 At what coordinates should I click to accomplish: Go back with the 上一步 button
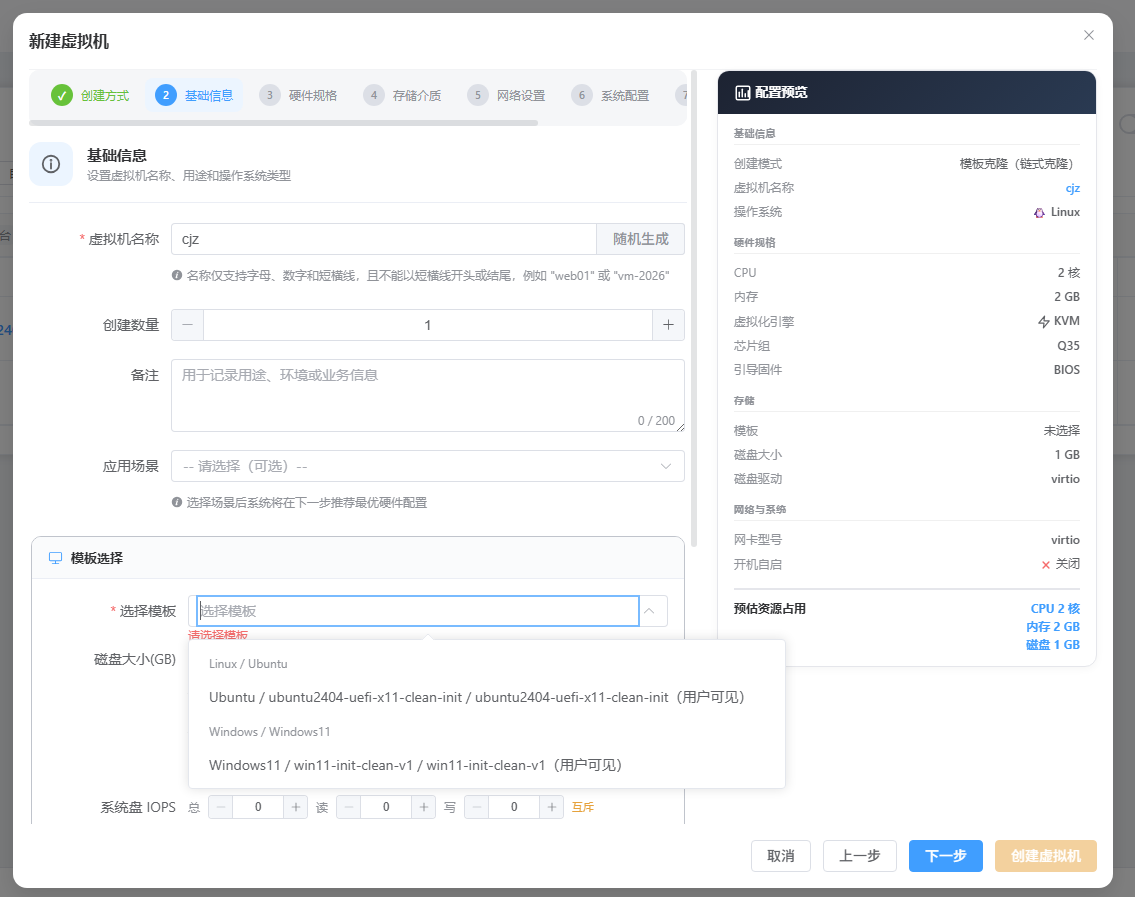(x=860, y=856)
